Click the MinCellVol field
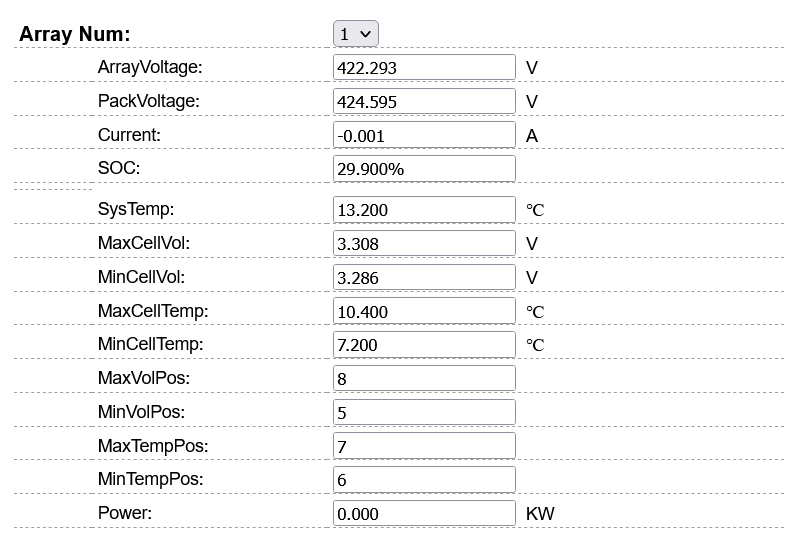Screen dimensions: 787x556 point(424,278)
